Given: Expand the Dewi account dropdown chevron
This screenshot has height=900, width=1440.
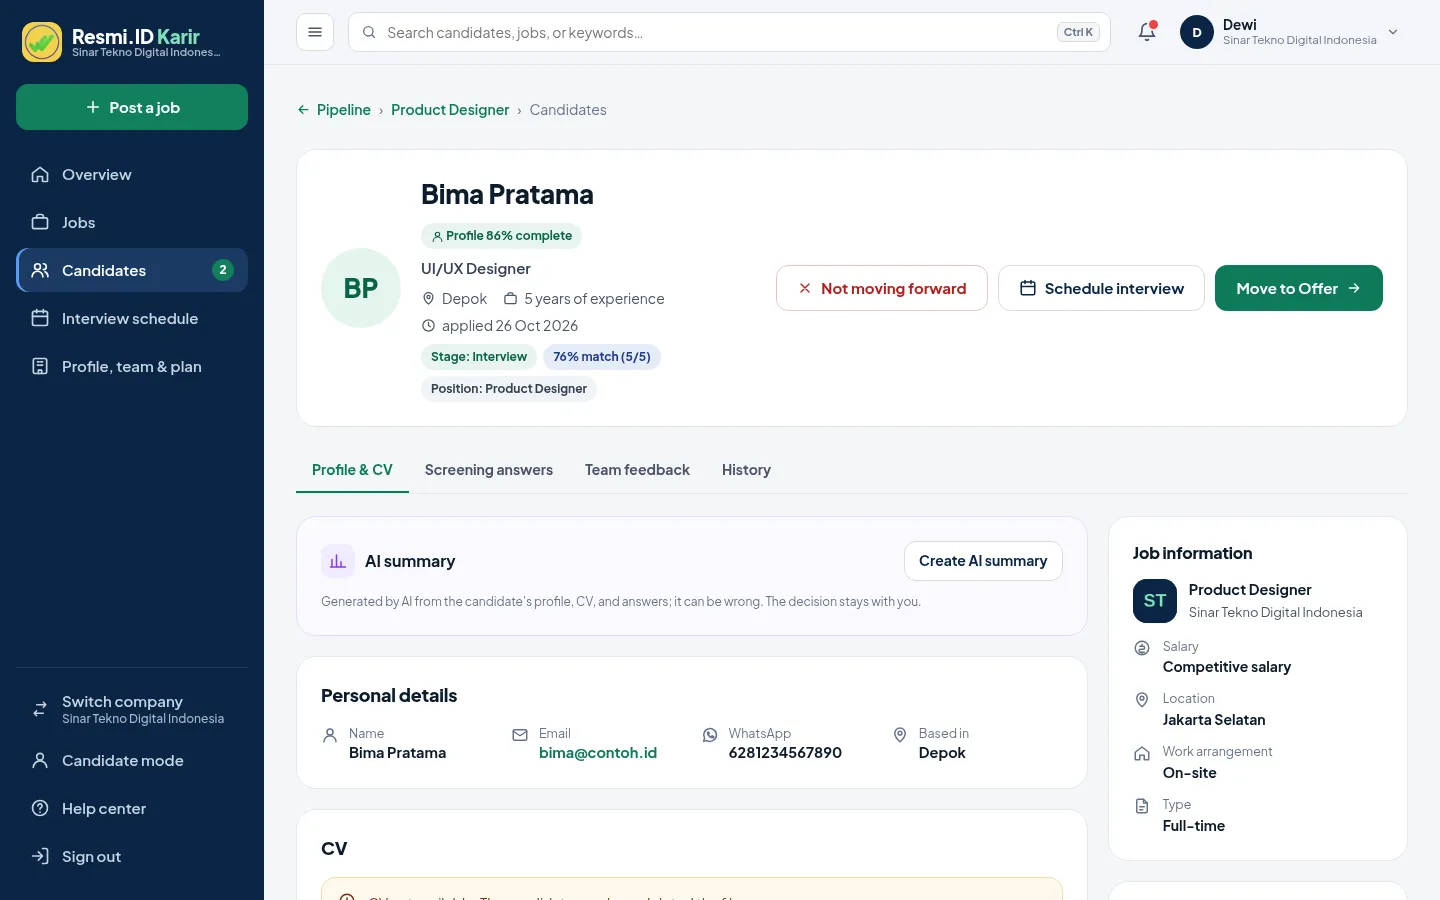Looking at the screenshot, I should click(x=1393, y=32).
